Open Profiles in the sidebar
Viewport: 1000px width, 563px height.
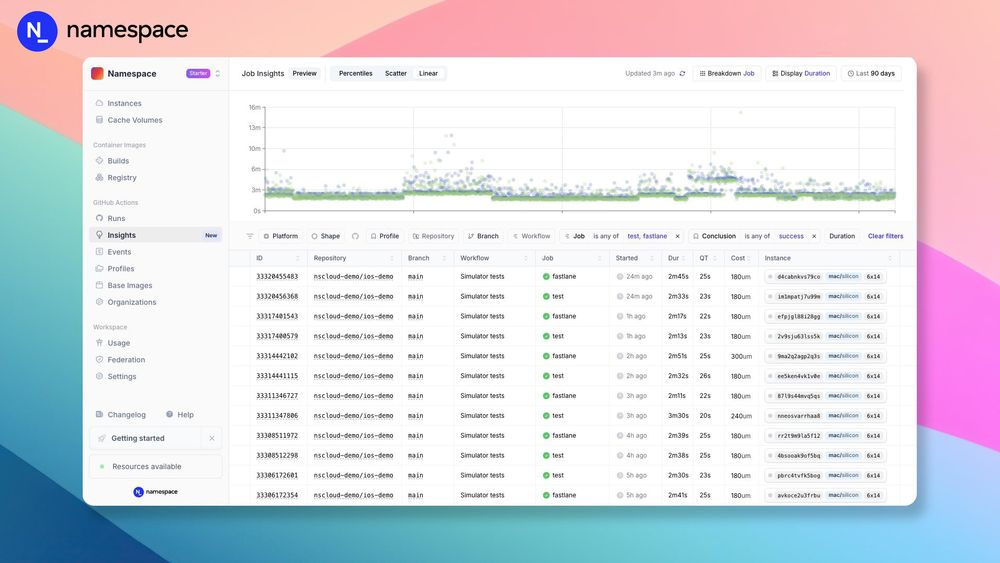coord(121,268)
